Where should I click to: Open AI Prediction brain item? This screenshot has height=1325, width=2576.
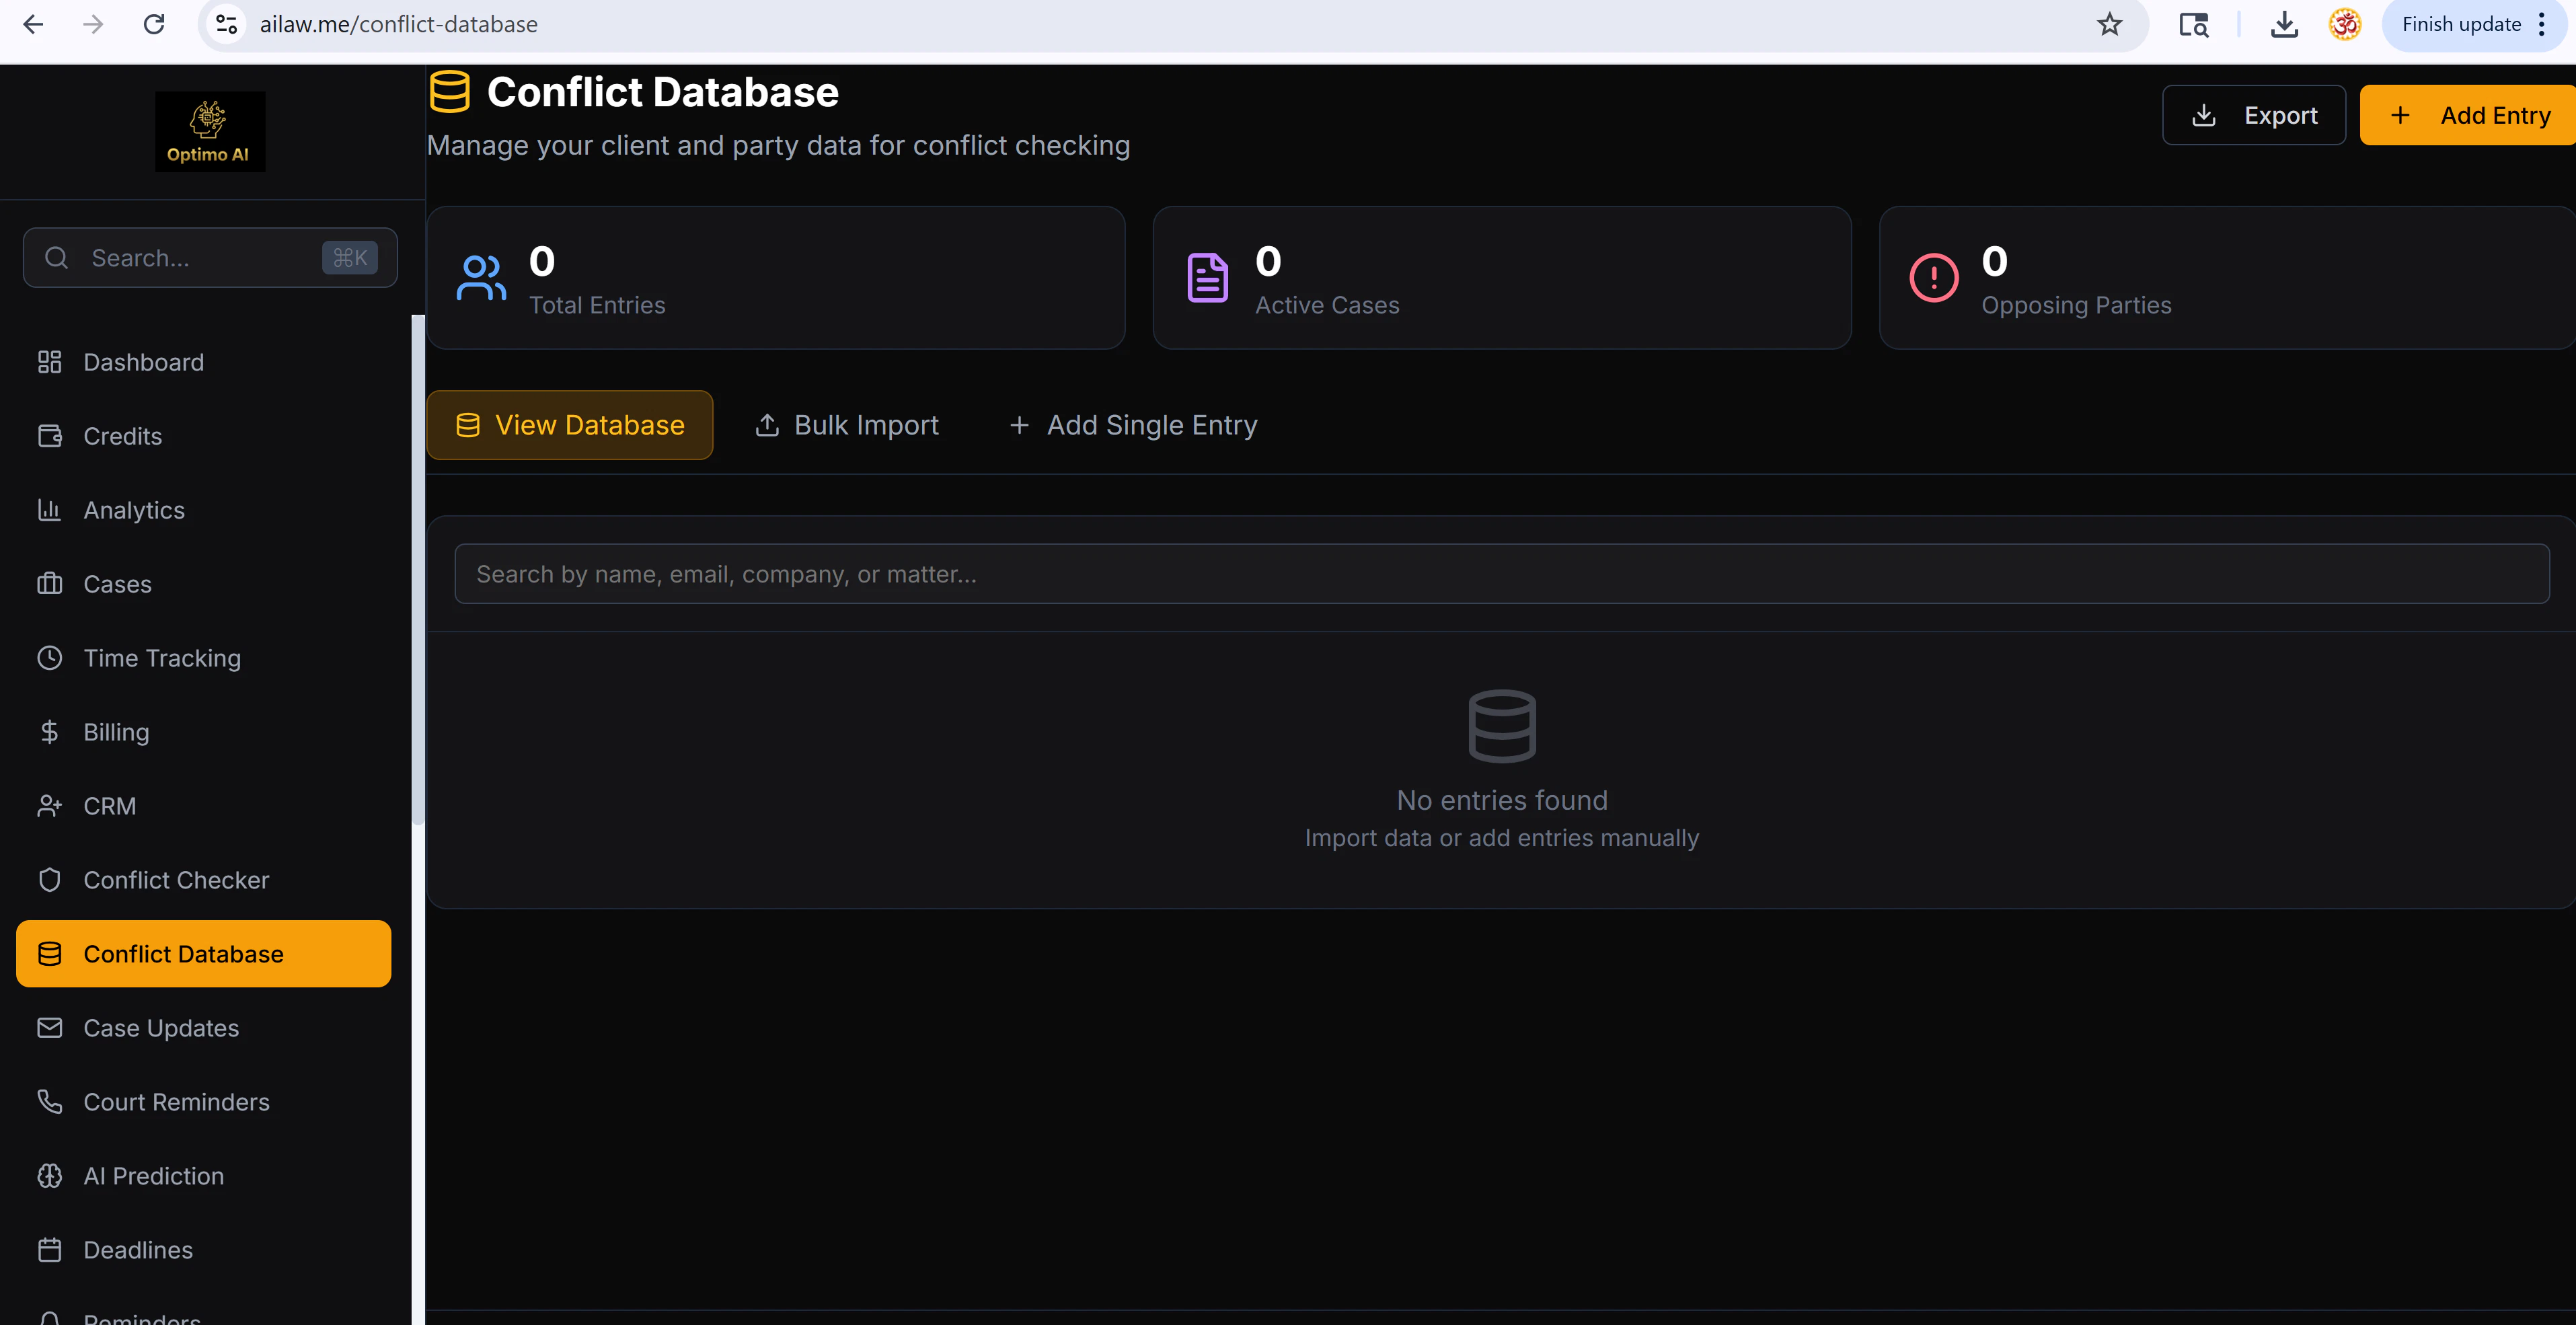[153, 1176]
